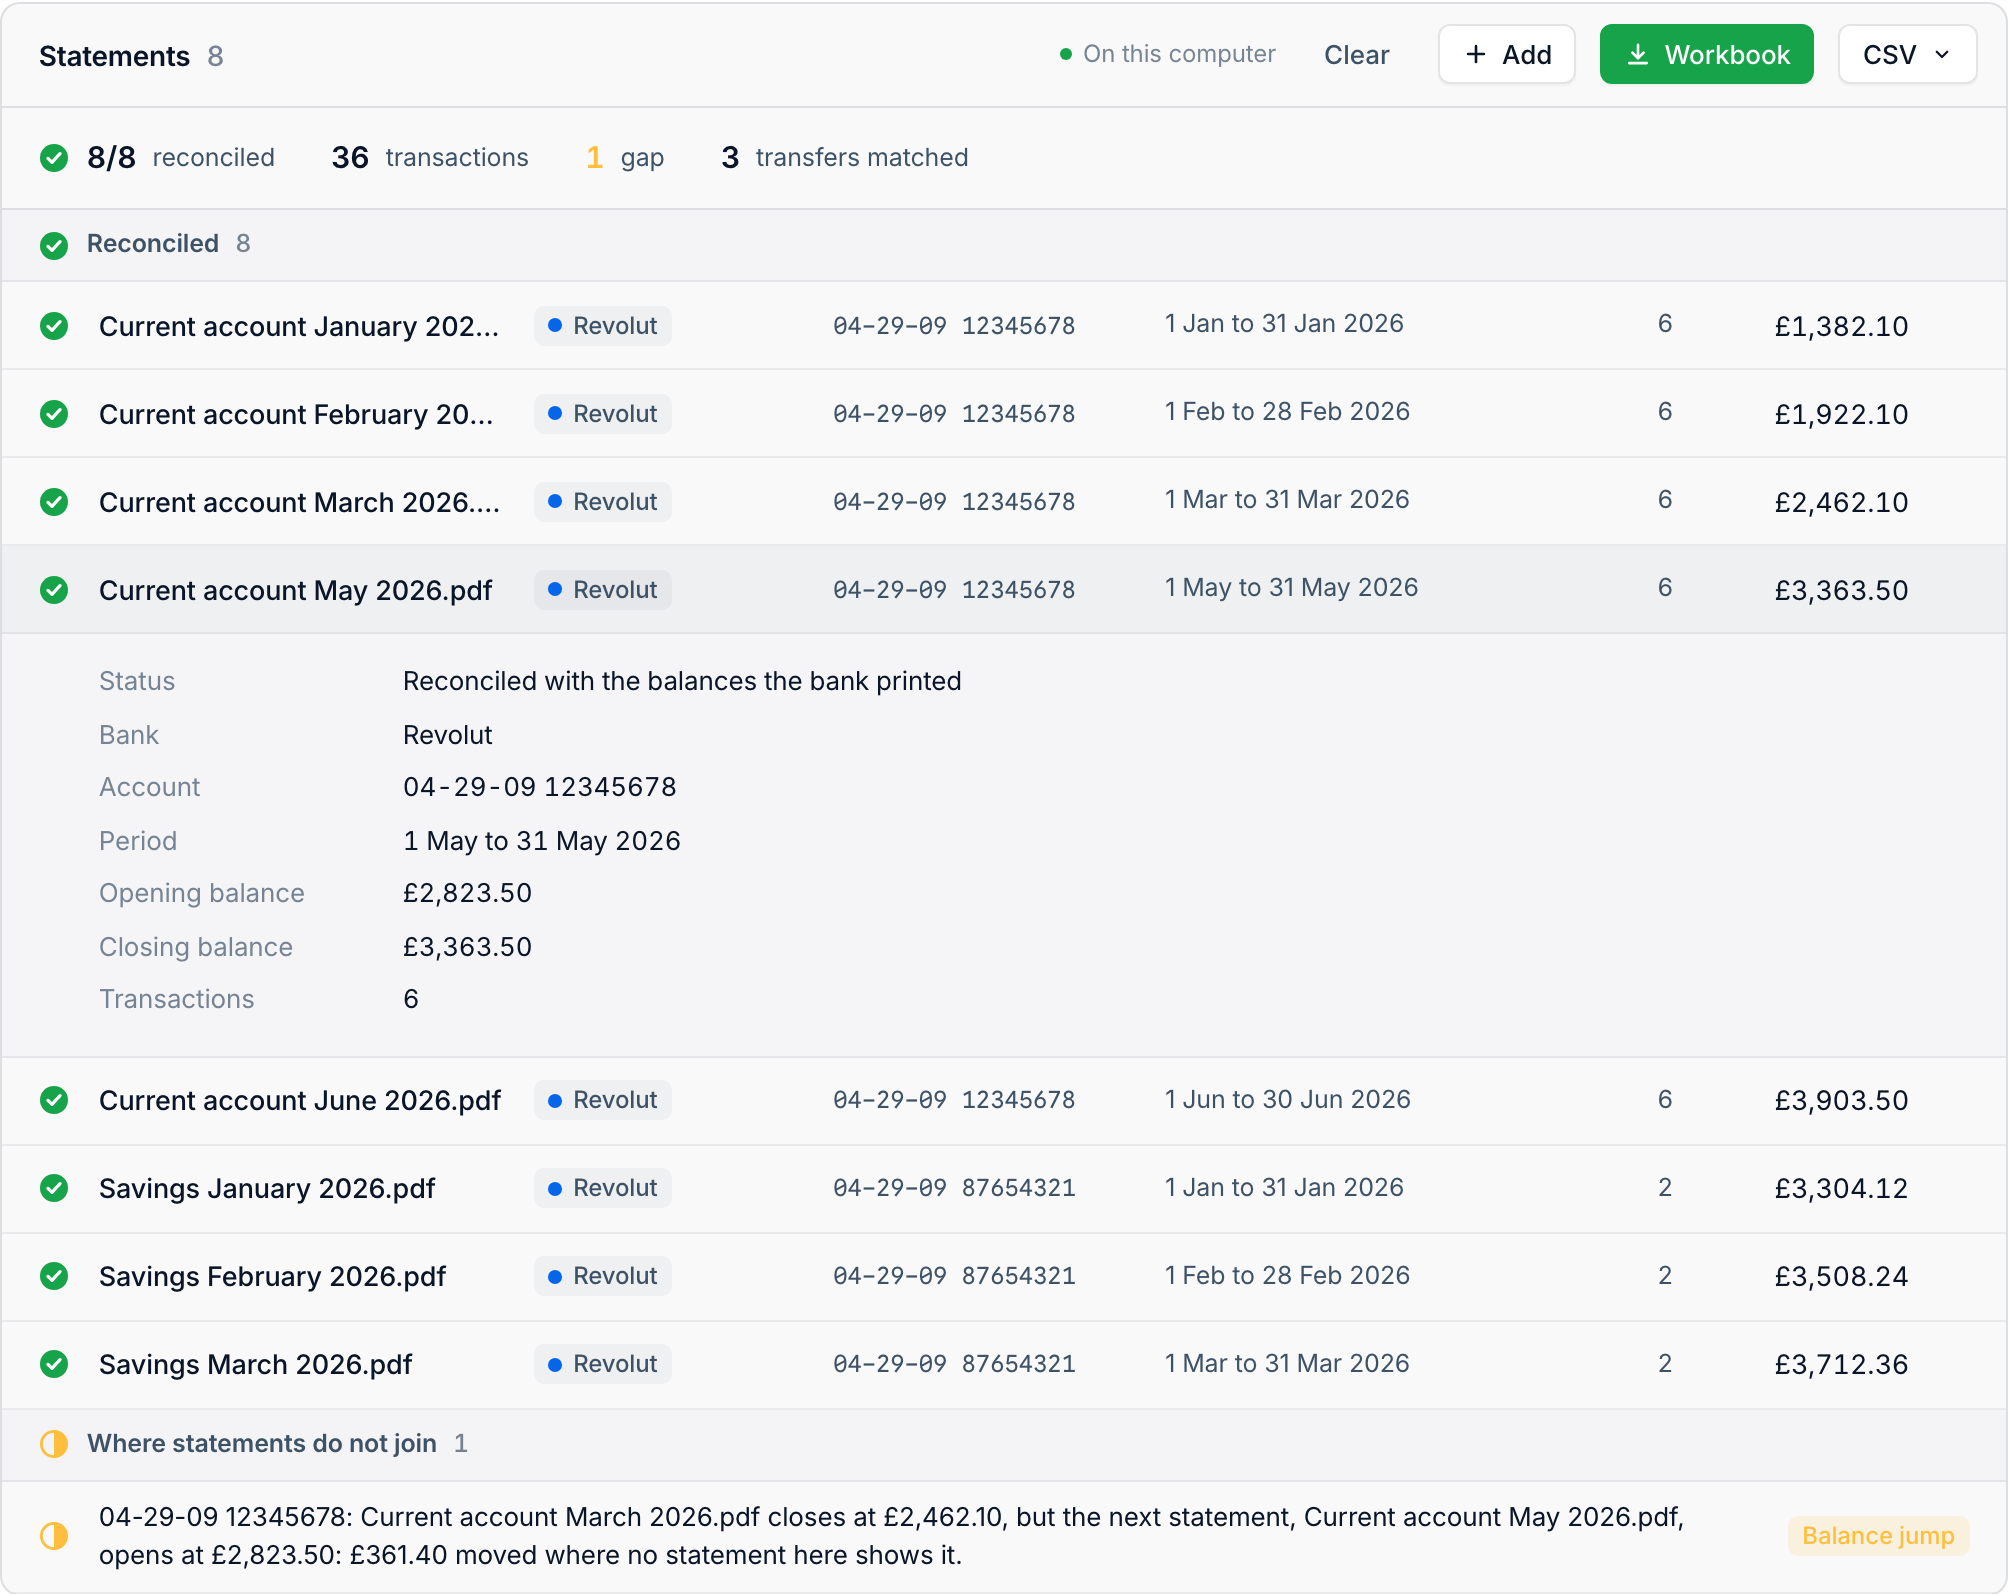Click the balance jump explanation message
The image size is (2008, 1596).
tap(891, 1536)
